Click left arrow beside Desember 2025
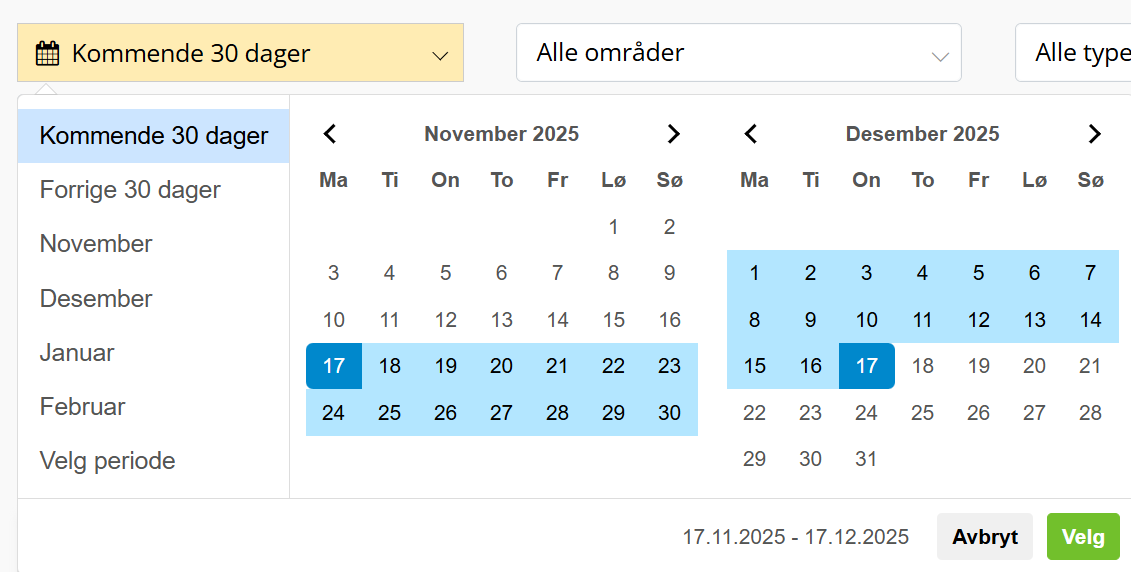Image resolution: width=1131 pixels, height=572 pixels. [x=752, y=134]
